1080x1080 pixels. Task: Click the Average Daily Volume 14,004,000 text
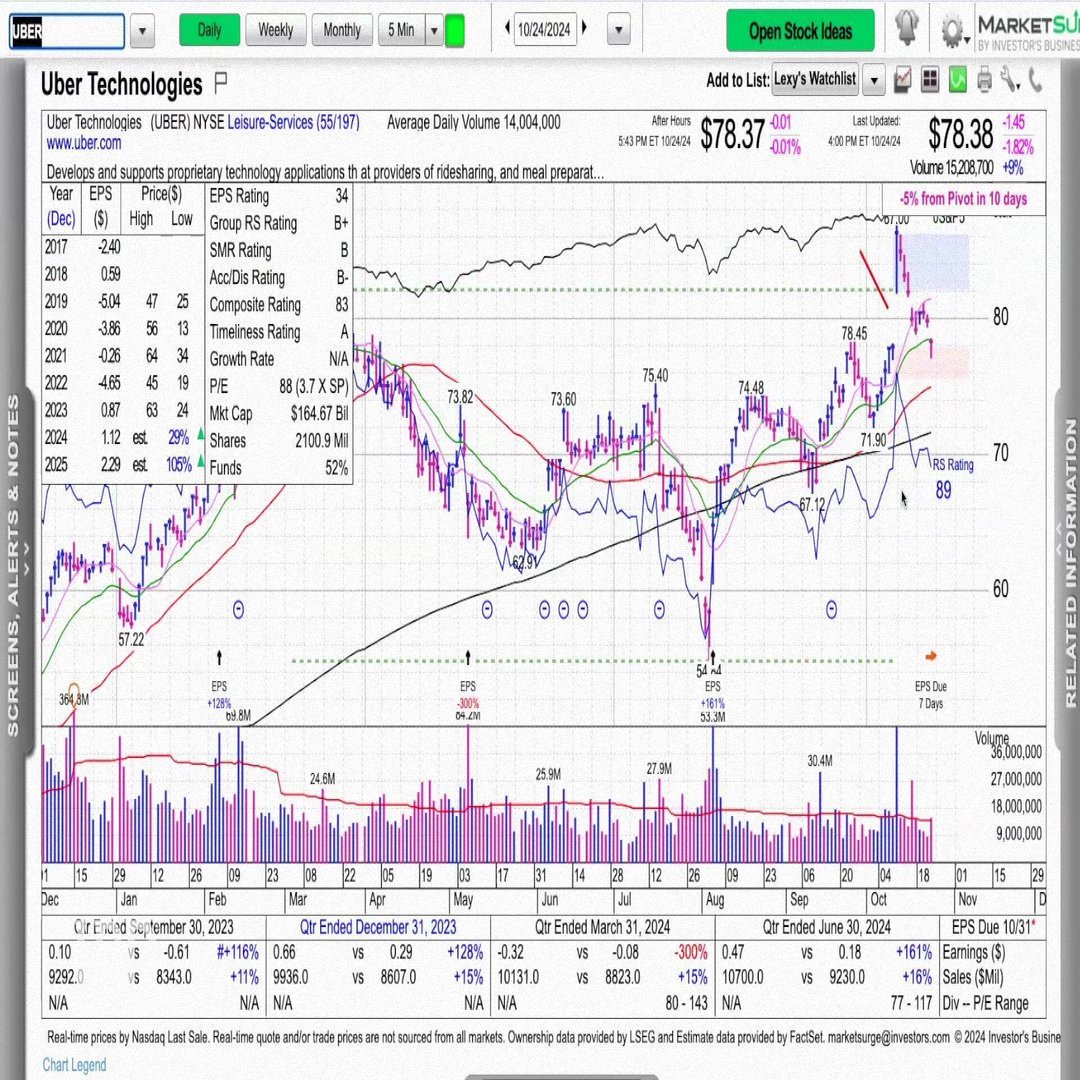[473, 123]
